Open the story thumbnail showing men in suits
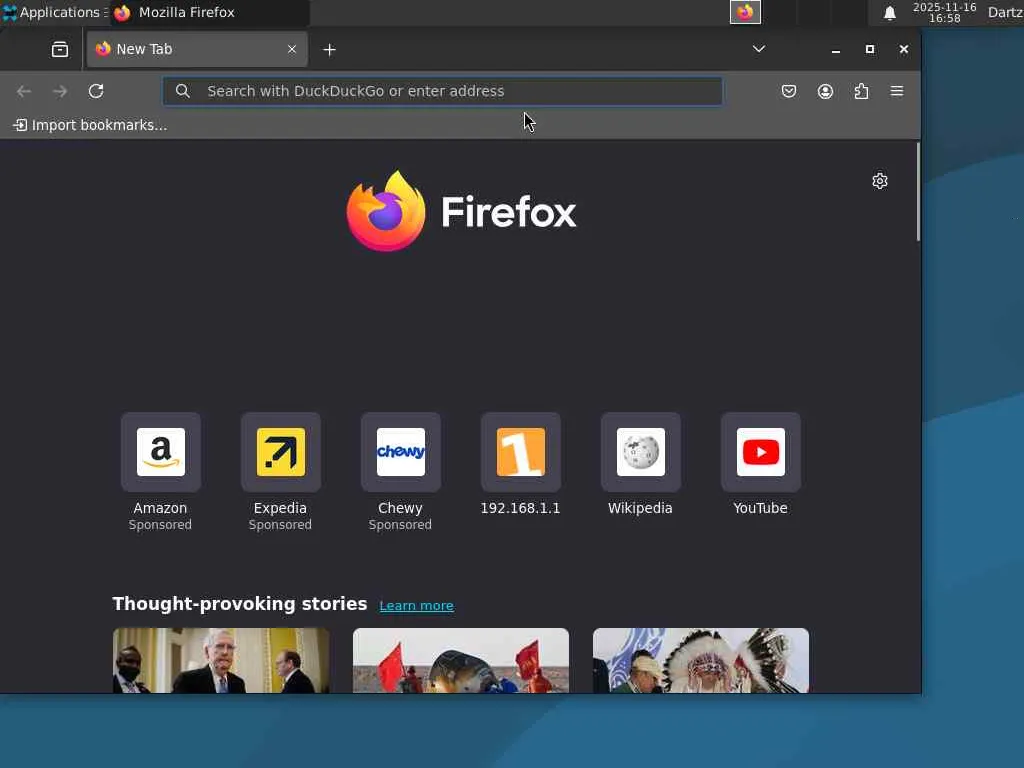 click(221, 660)
